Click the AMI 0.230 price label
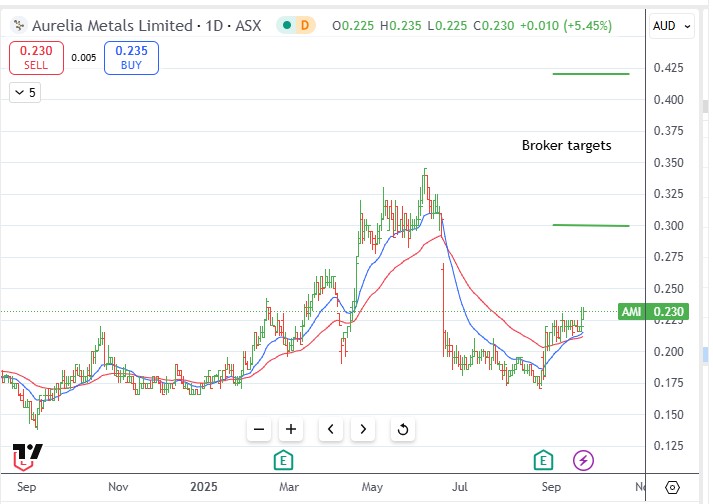713x504 pixels. [x=653, y=312]
